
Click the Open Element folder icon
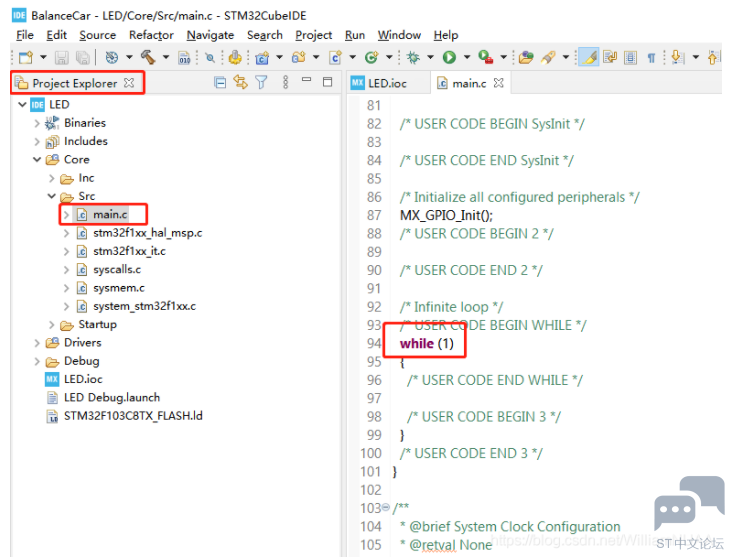(x=526, y=57)
